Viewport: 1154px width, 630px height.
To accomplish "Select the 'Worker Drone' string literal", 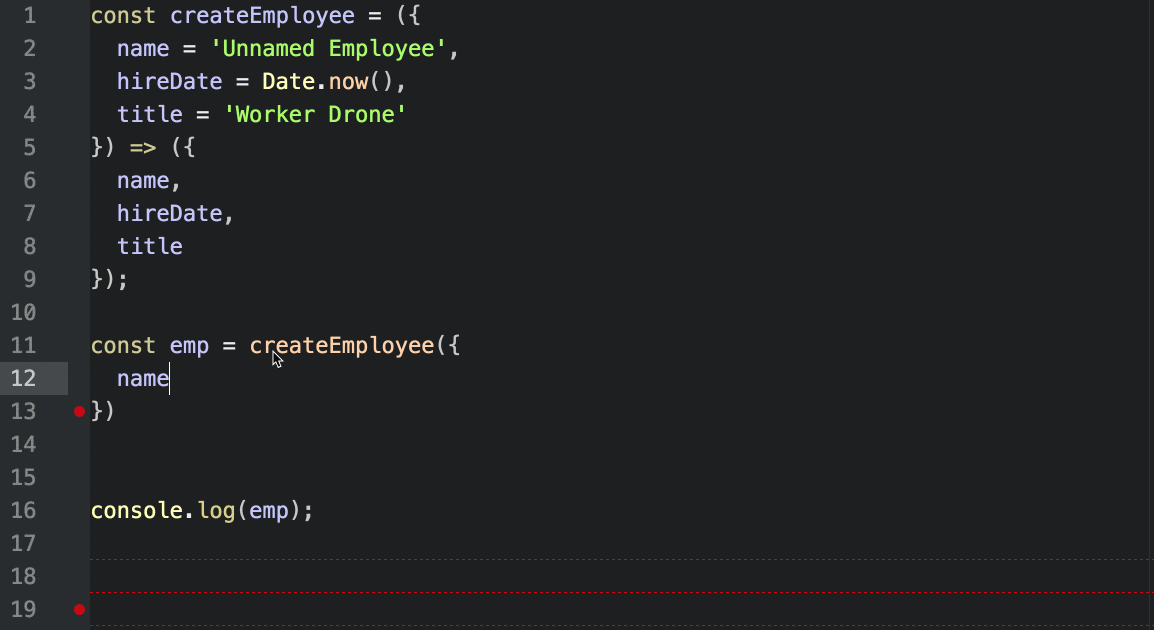I will (x=316, y=114).
